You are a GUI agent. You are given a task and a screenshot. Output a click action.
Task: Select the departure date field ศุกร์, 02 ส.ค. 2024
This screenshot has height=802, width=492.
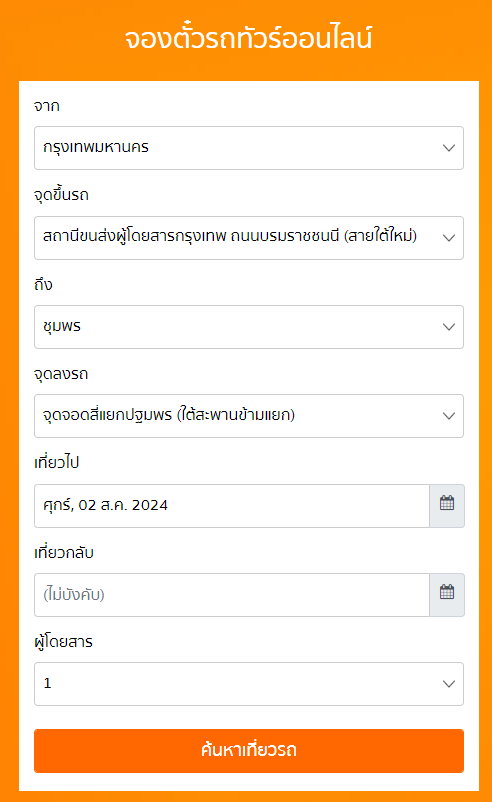232,506
